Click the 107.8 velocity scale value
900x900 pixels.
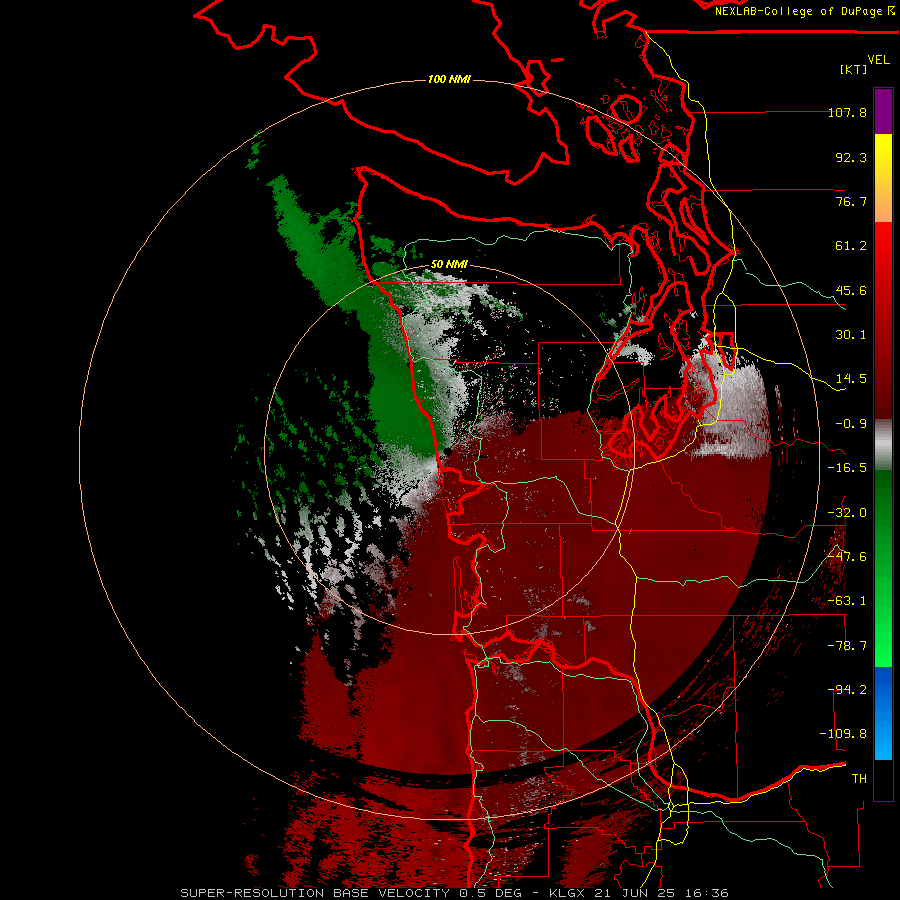[847, 112]
